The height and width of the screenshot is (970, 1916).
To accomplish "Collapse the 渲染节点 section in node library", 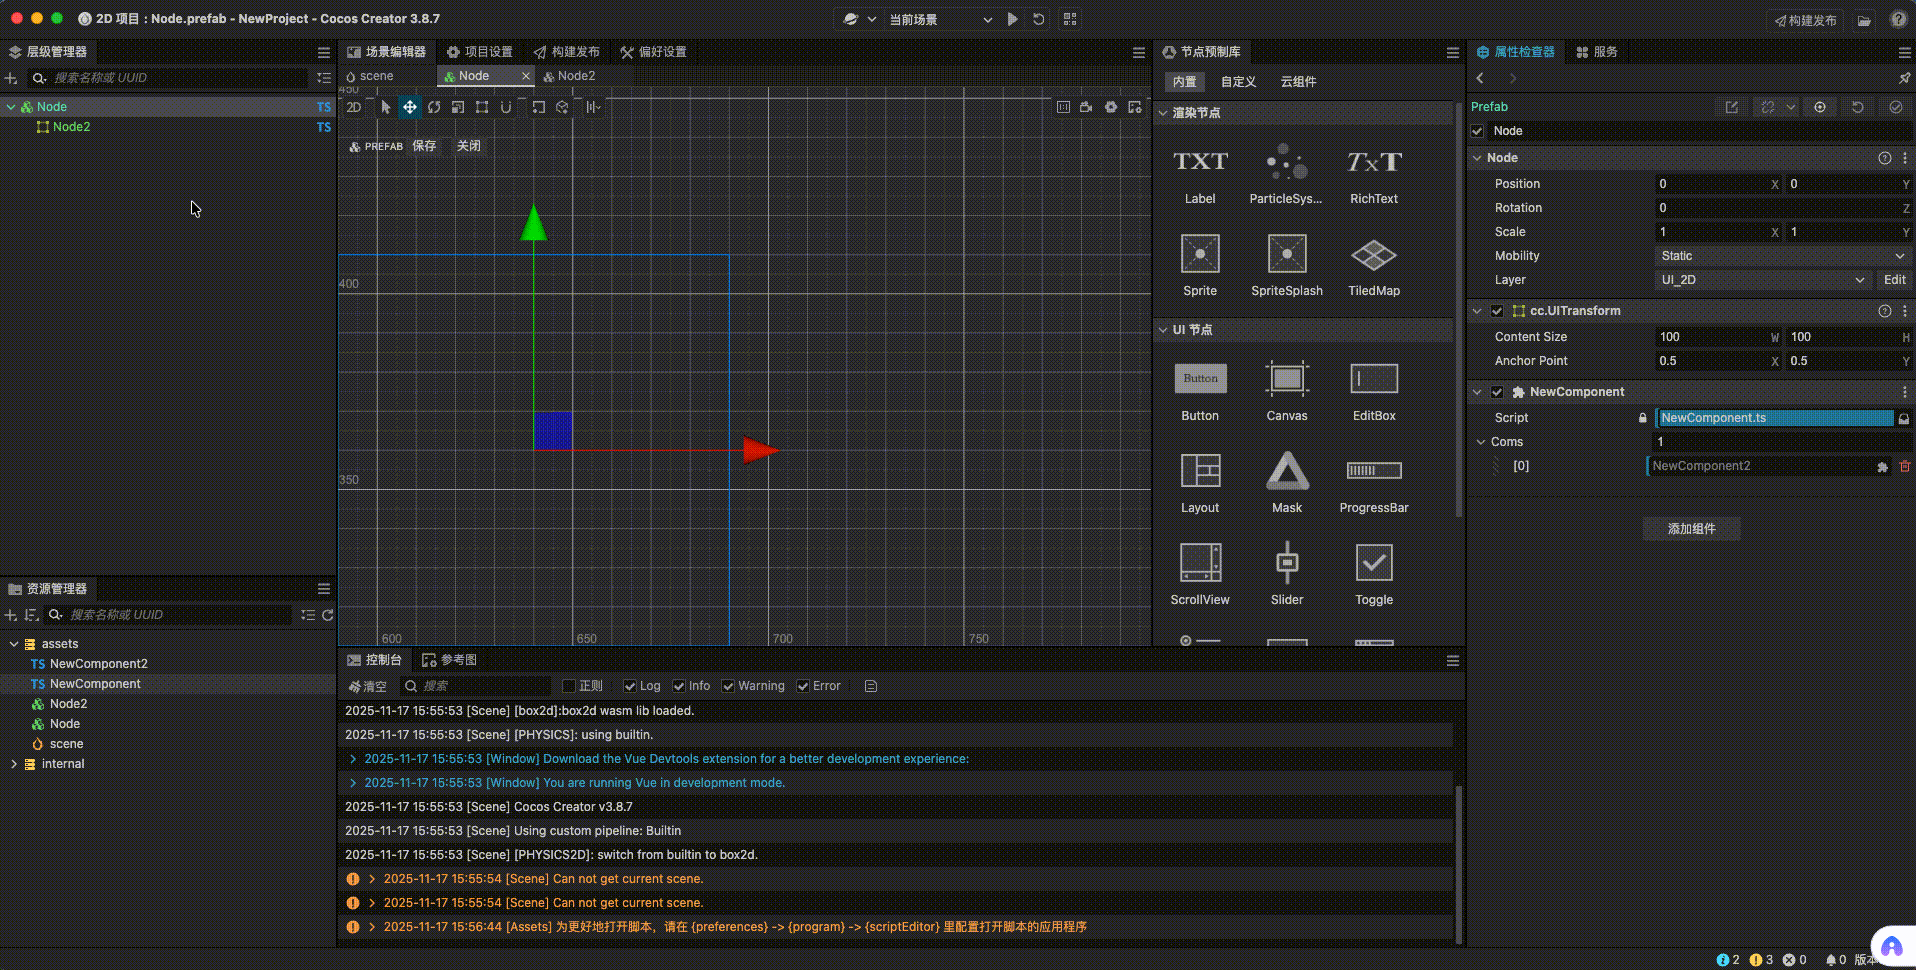I will (x=1163, y=113).
